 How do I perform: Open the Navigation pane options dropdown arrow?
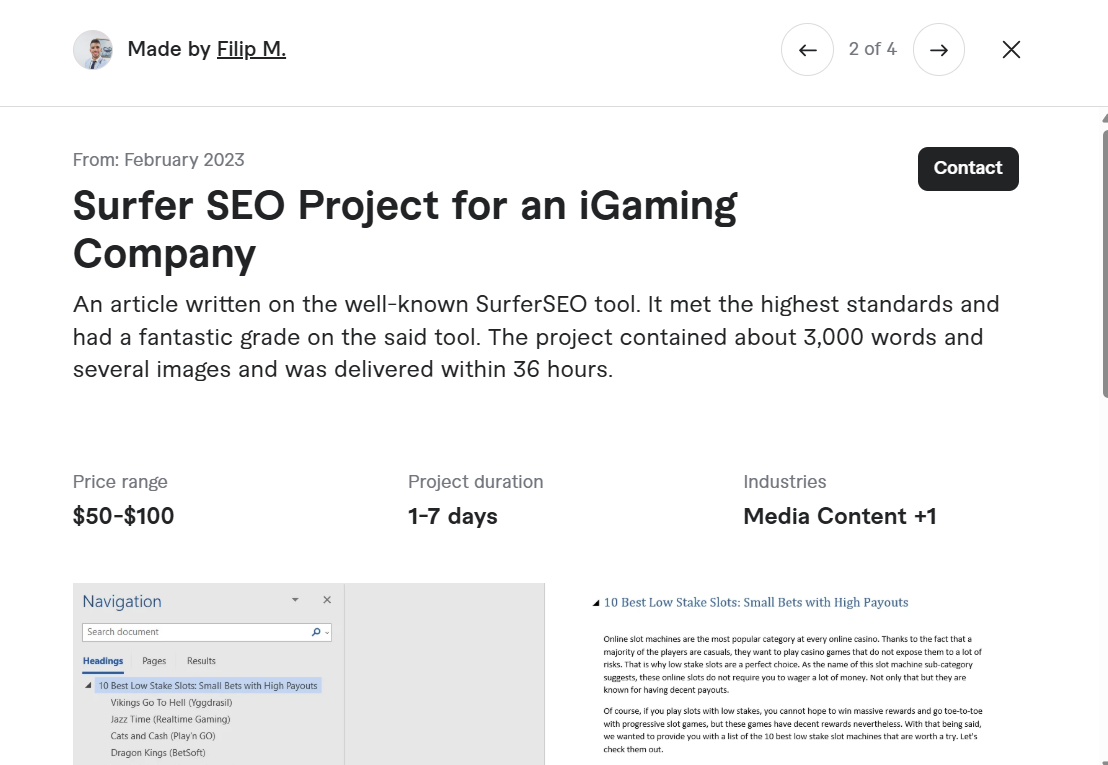pyautogui.click(x=295, y=599)
